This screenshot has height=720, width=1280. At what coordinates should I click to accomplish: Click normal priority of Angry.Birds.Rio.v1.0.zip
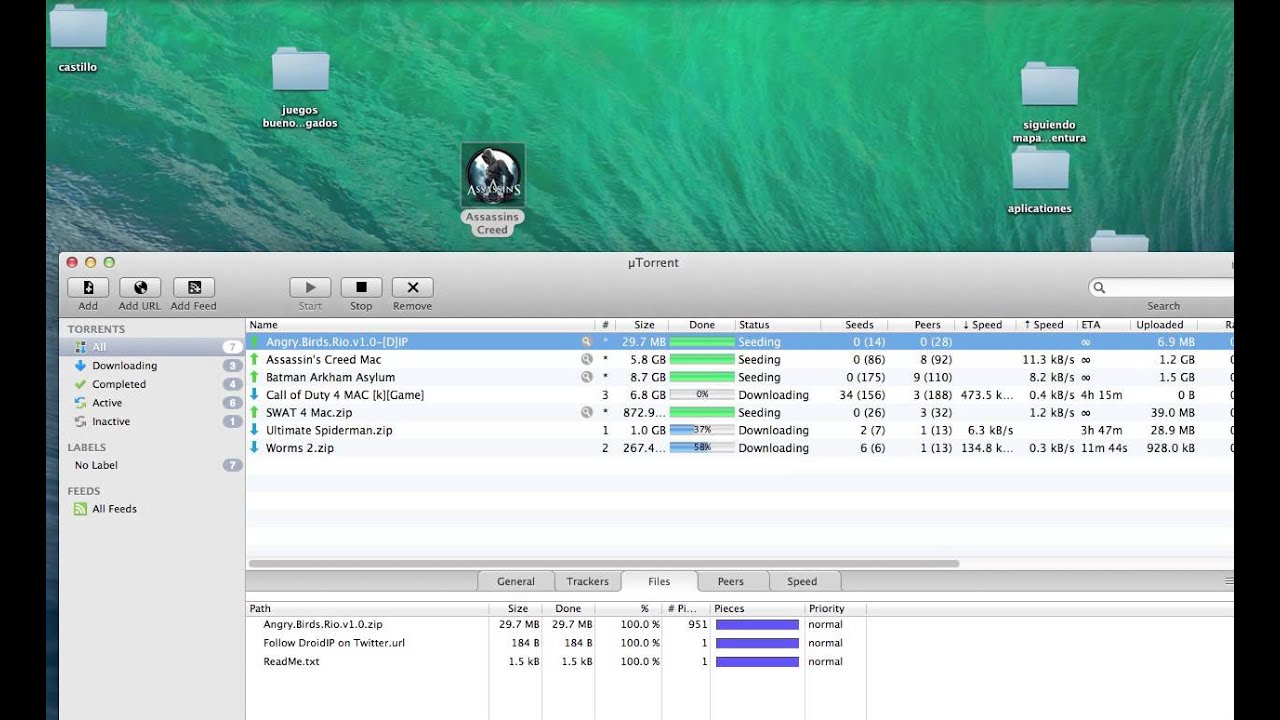point(826,624)
